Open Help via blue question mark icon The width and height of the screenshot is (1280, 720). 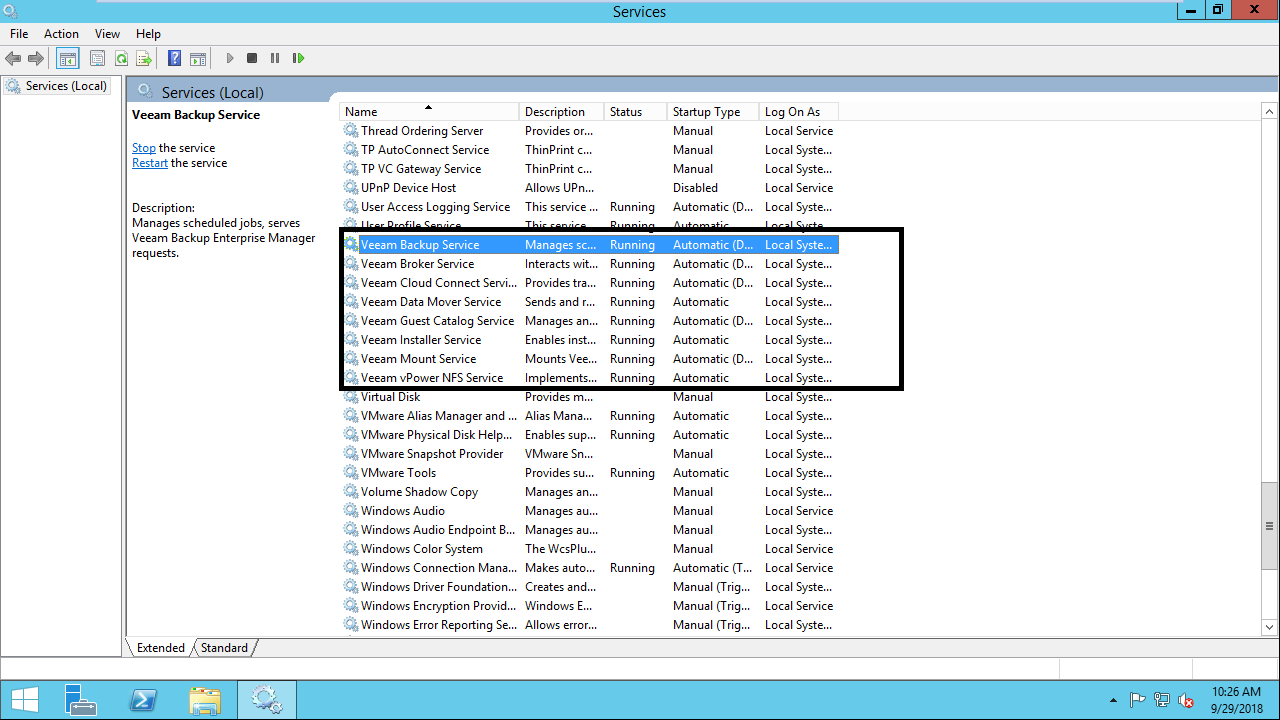tap(174, 59)
